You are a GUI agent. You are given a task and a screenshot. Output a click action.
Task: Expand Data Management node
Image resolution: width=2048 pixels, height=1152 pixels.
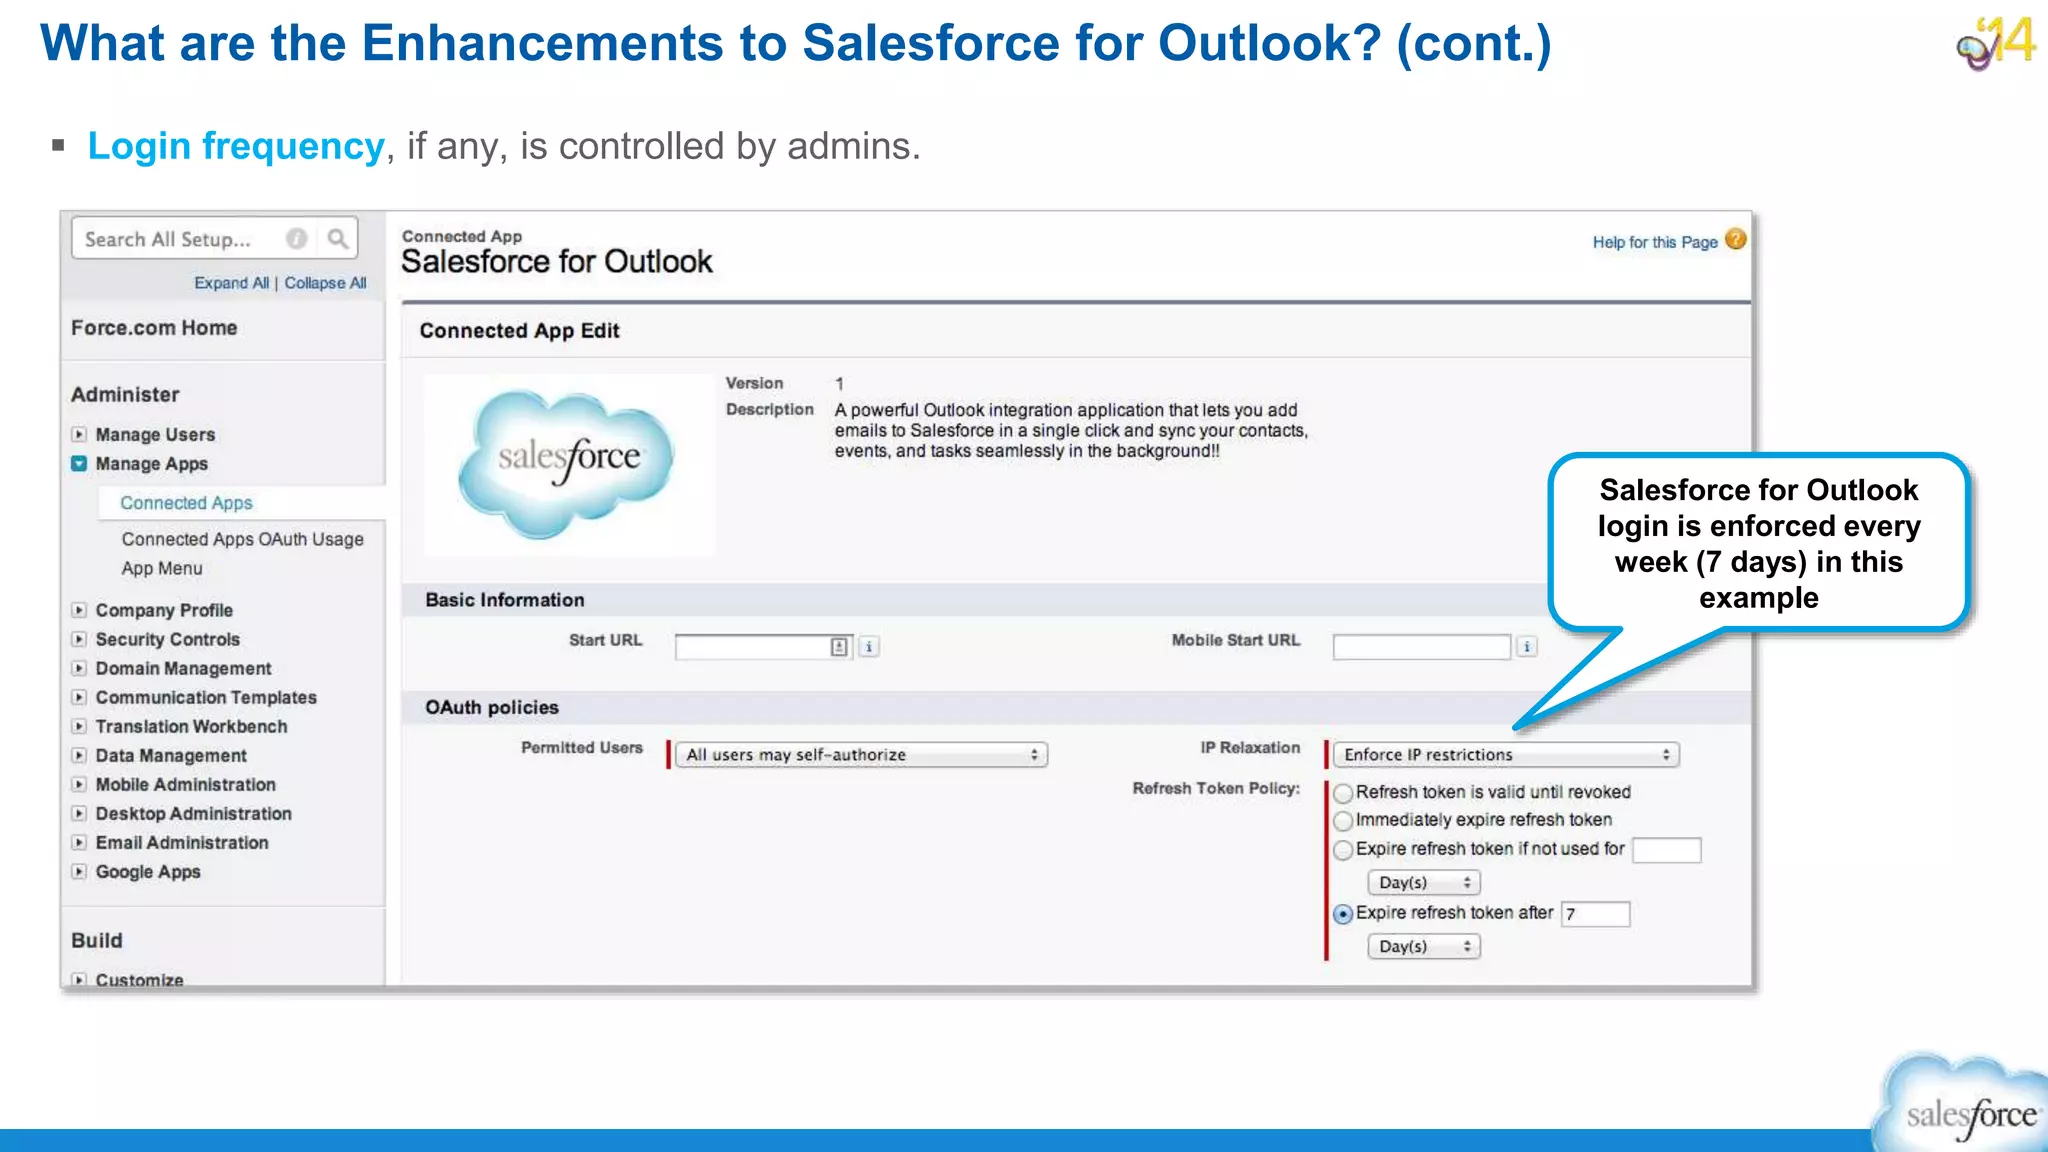(79, 756)
